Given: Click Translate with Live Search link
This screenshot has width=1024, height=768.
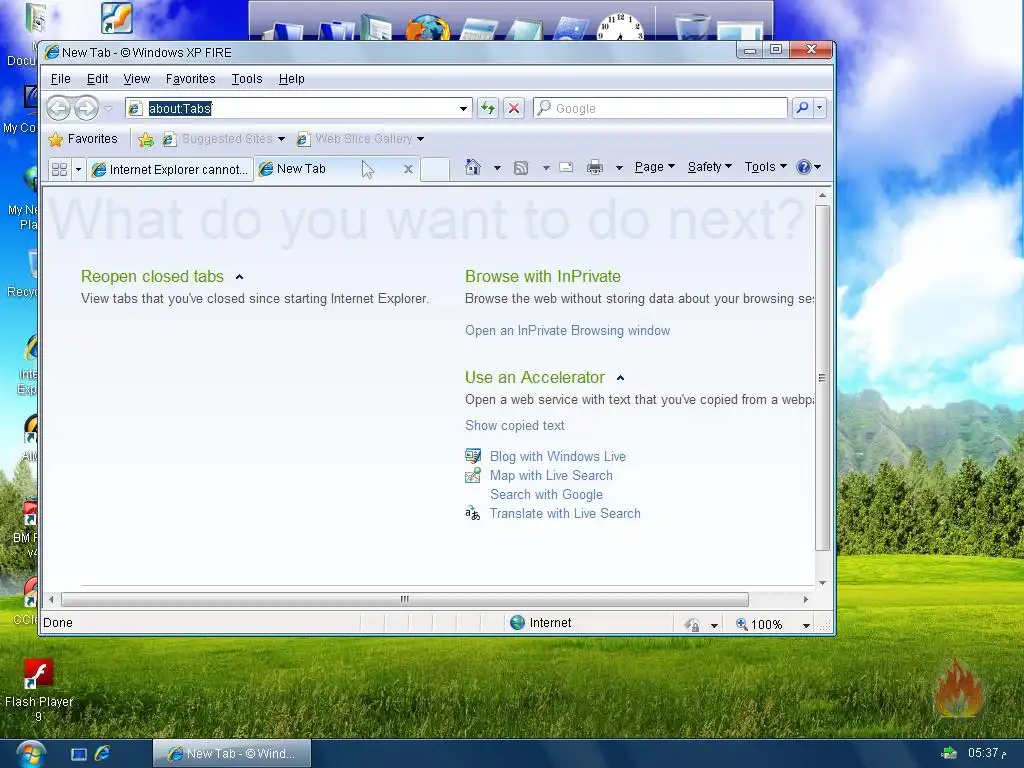Looking at the screenshot, I should (565, 513).
